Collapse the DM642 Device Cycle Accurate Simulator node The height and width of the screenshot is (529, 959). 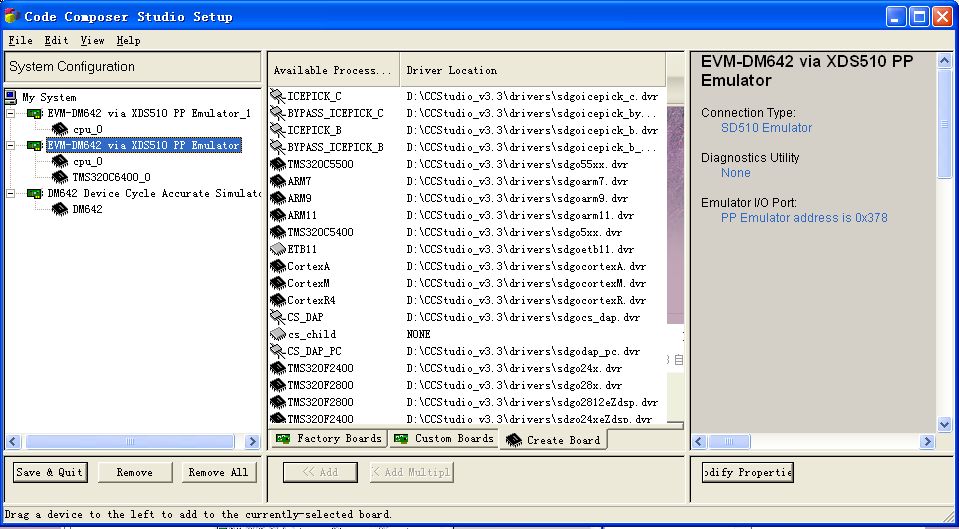[x=11, y=194]
